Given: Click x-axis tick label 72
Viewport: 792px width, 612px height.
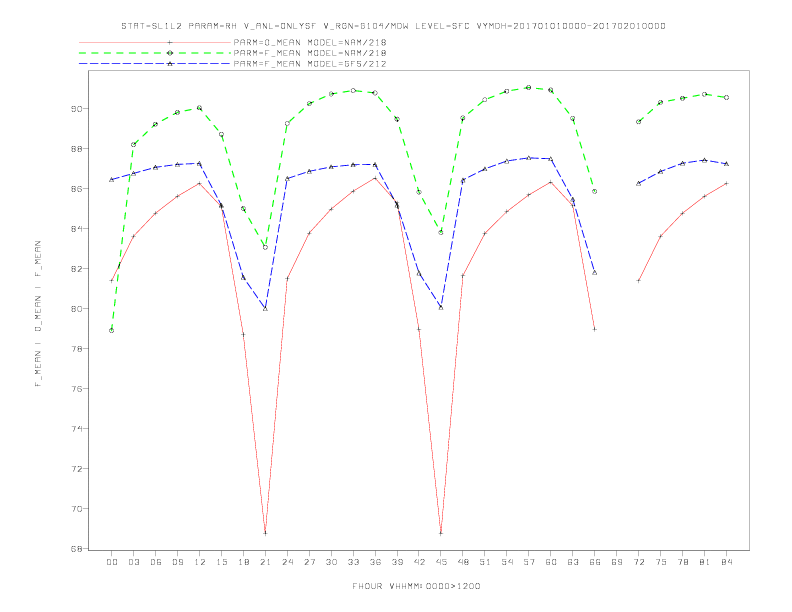Looking at the screenshot, I should (638, 562).
